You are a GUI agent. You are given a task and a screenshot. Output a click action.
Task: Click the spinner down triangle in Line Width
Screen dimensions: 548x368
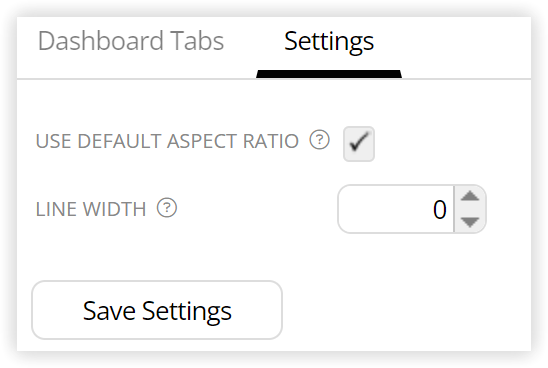pos(470,222)
